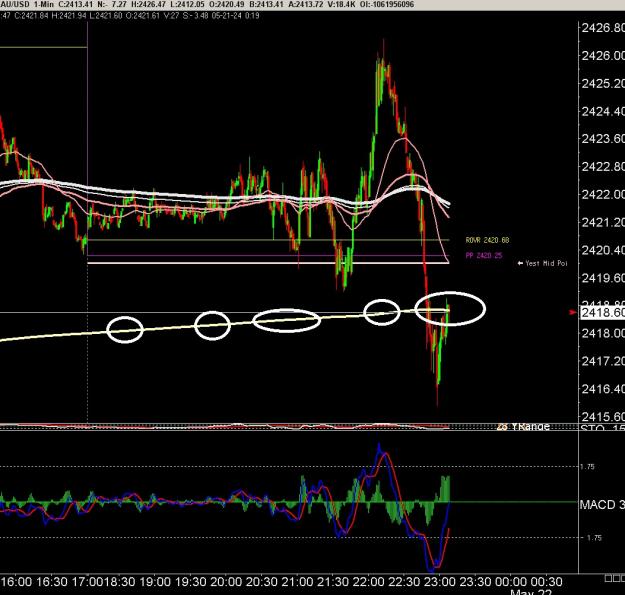Screen dimensions: 625x595
Task: Click the 00:30 time axis label
Action: 546,582
